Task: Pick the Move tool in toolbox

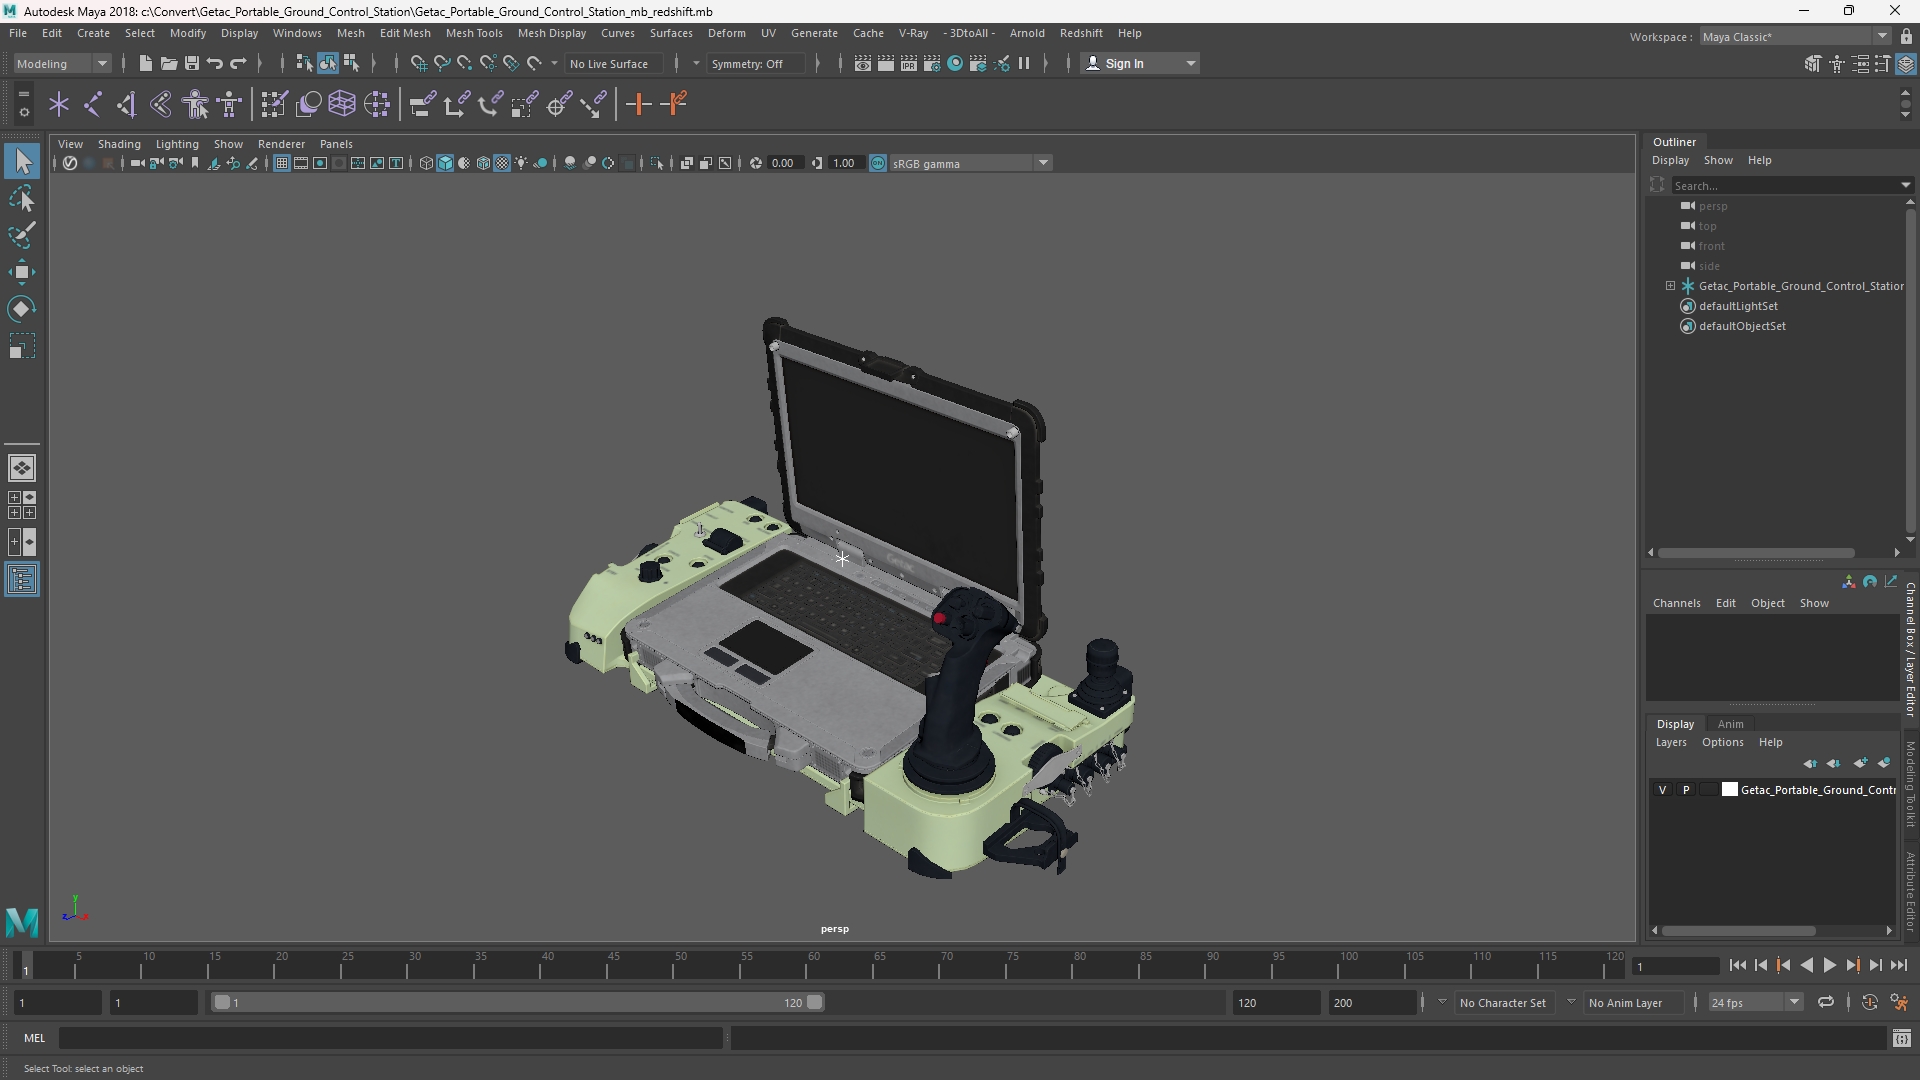Action: [x=22, y=272]
